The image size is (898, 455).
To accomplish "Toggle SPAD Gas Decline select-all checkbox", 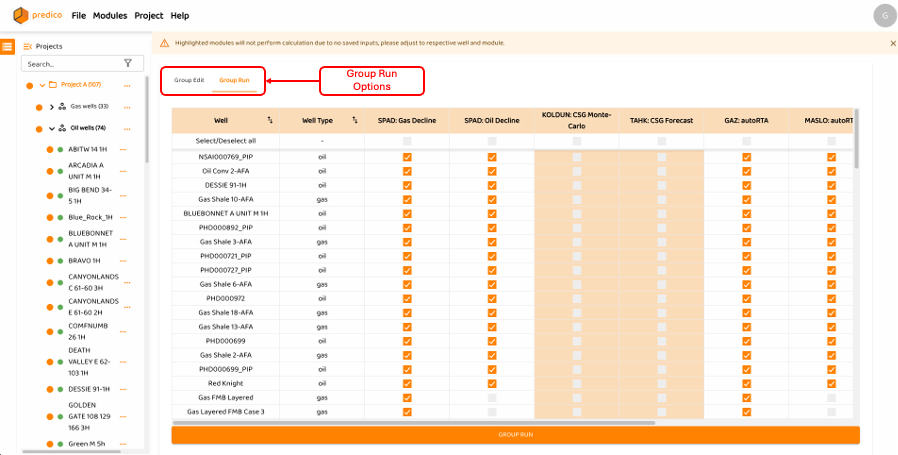I will (x=407, y=141).
